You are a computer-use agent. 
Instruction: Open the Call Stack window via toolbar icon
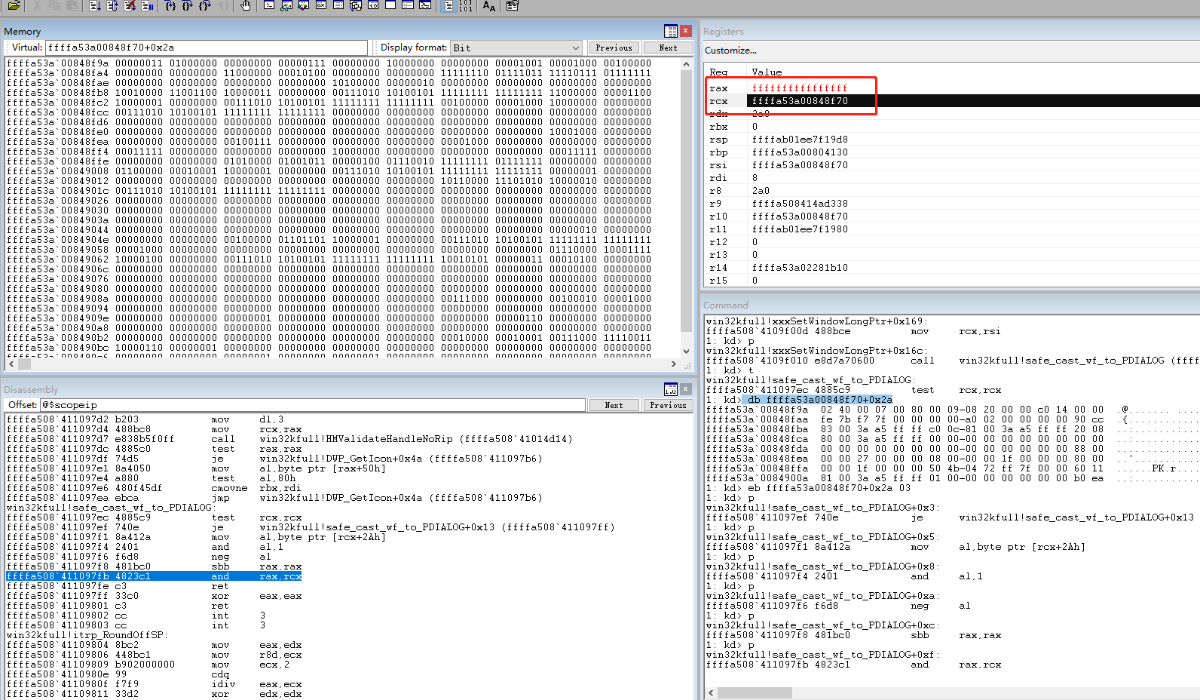click(x=356, y=6)
